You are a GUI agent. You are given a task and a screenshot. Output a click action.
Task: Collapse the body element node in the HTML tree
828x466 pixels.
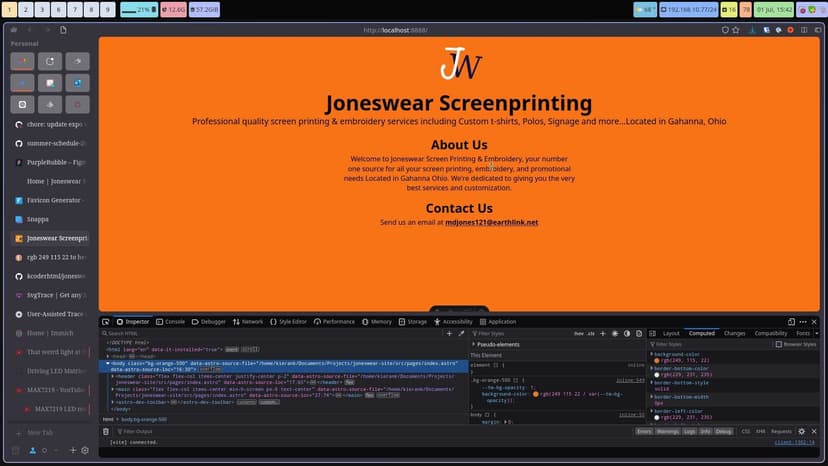point(109,363)
